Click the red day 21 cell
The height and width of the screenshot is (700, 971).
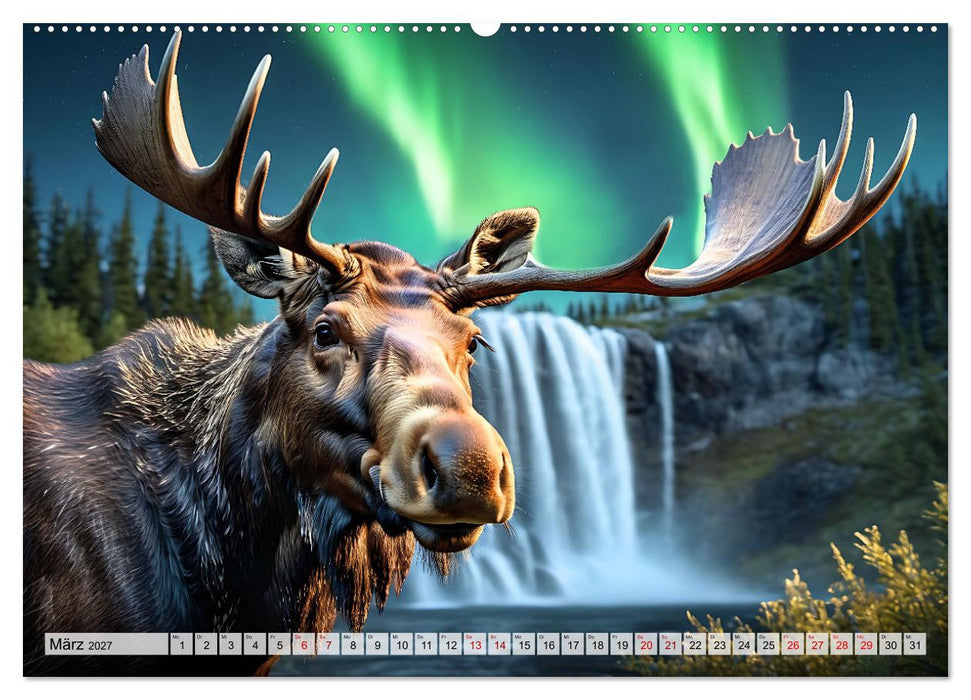pyautogui.click(x=671, y=644)
